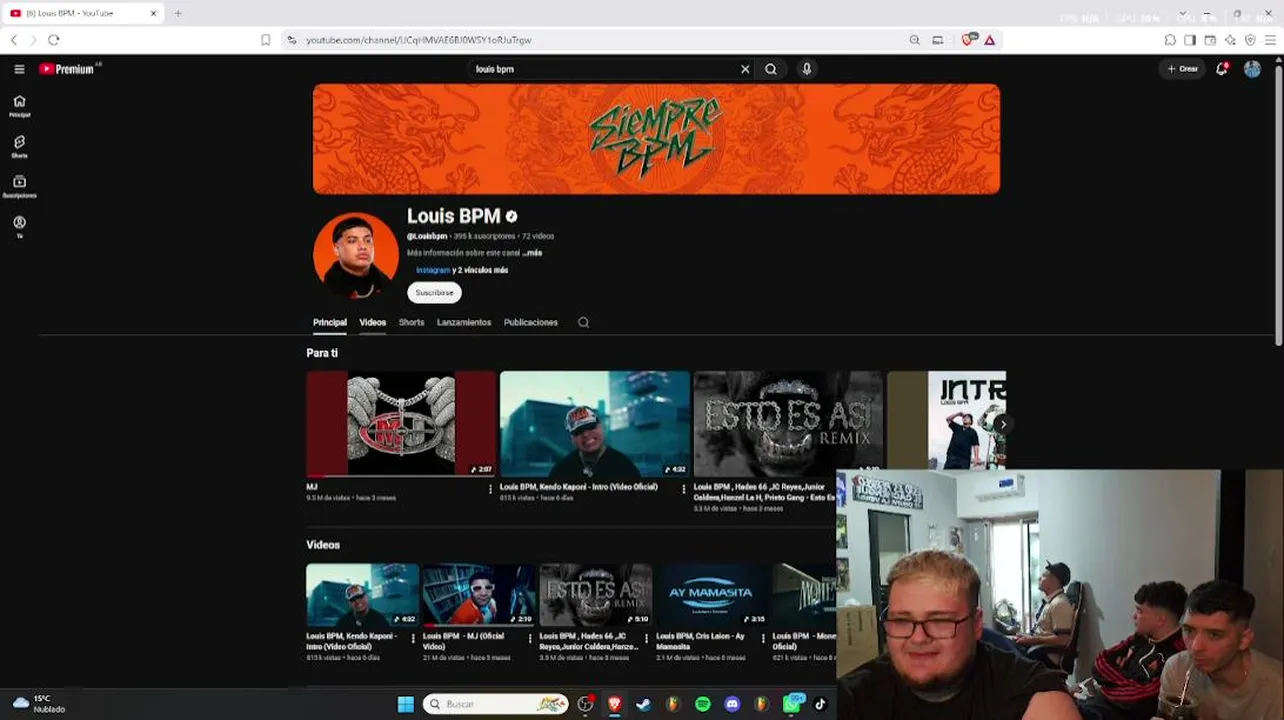Select the Principal channel tab

coord(330,322)
